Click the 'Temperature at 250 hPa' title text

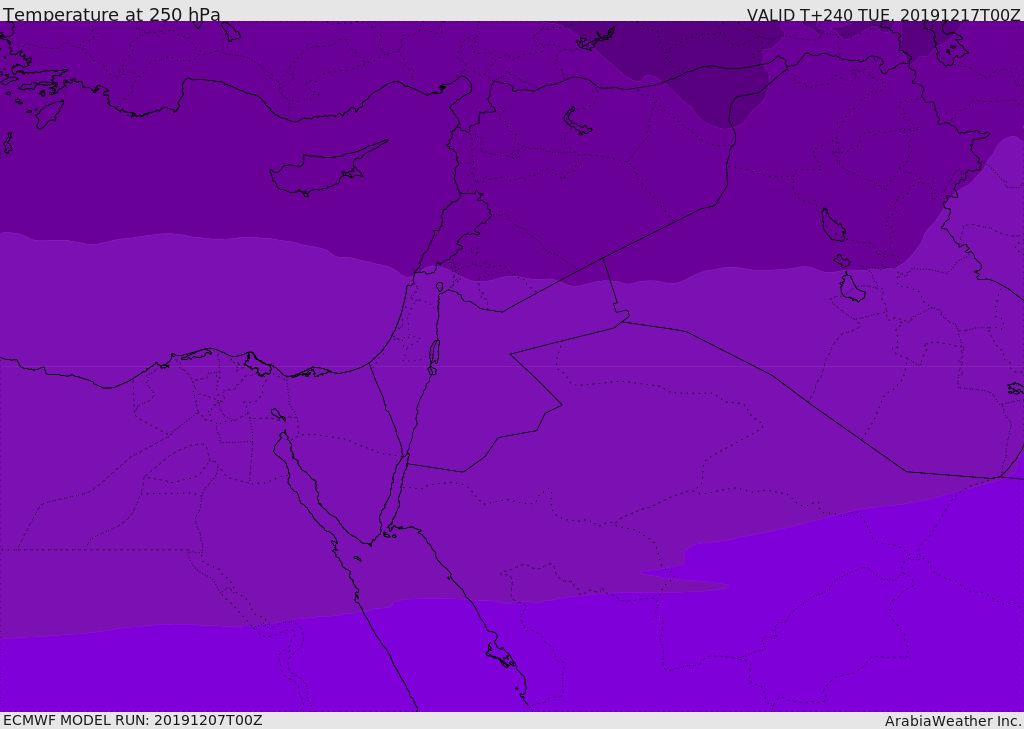click(x=112, y=14)
